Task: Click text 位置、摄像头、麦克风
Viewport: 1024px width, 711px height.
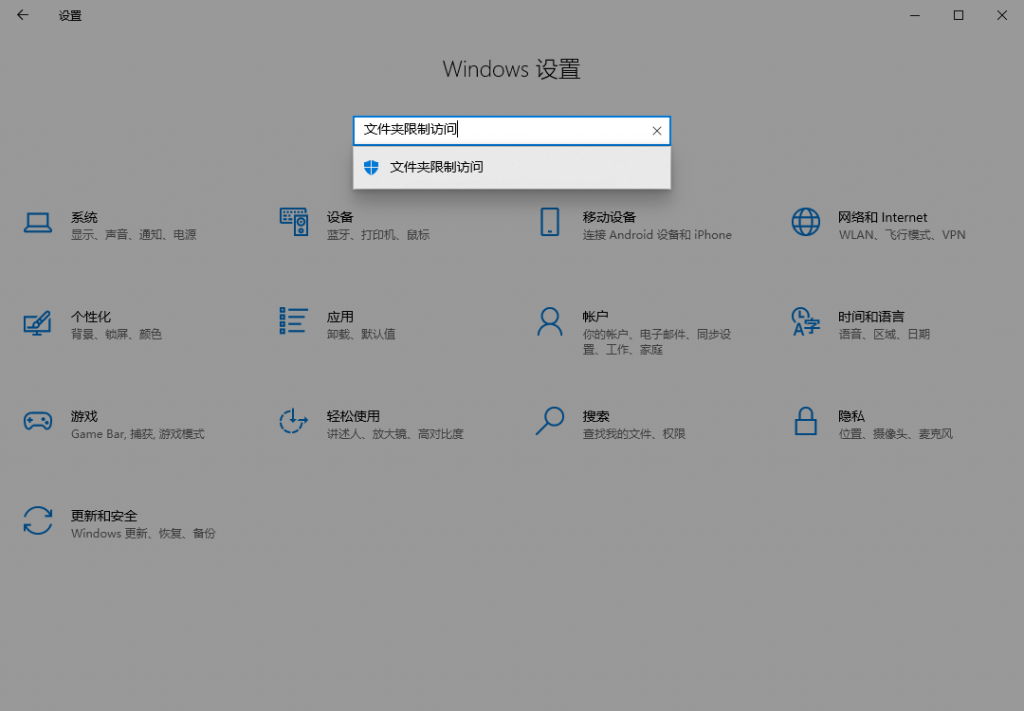Action: pyautogui.click(x=895, y=434)
